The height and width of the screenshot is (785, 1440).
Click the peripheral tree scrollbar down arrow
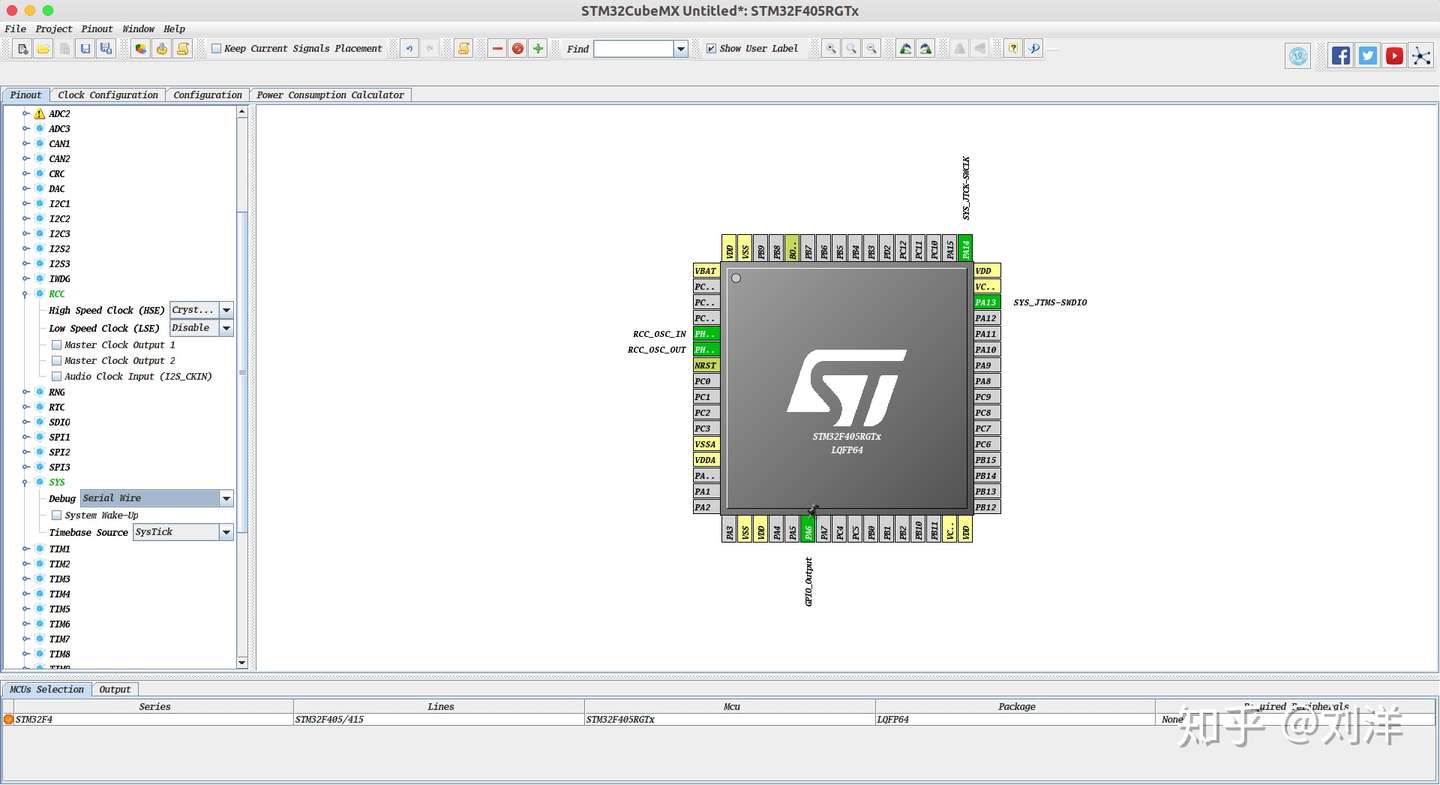coord(242,662)
